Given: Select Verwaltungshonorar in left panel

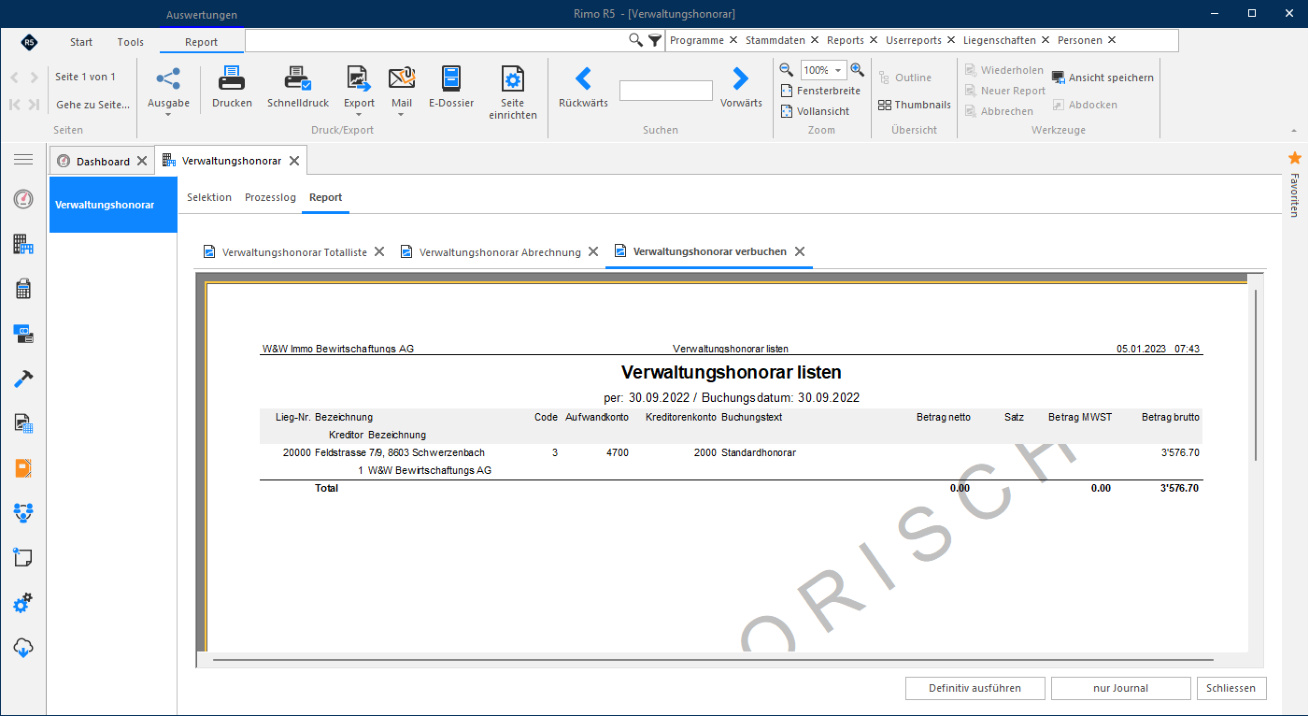Looking at the screenshot, I should point(113,205).
